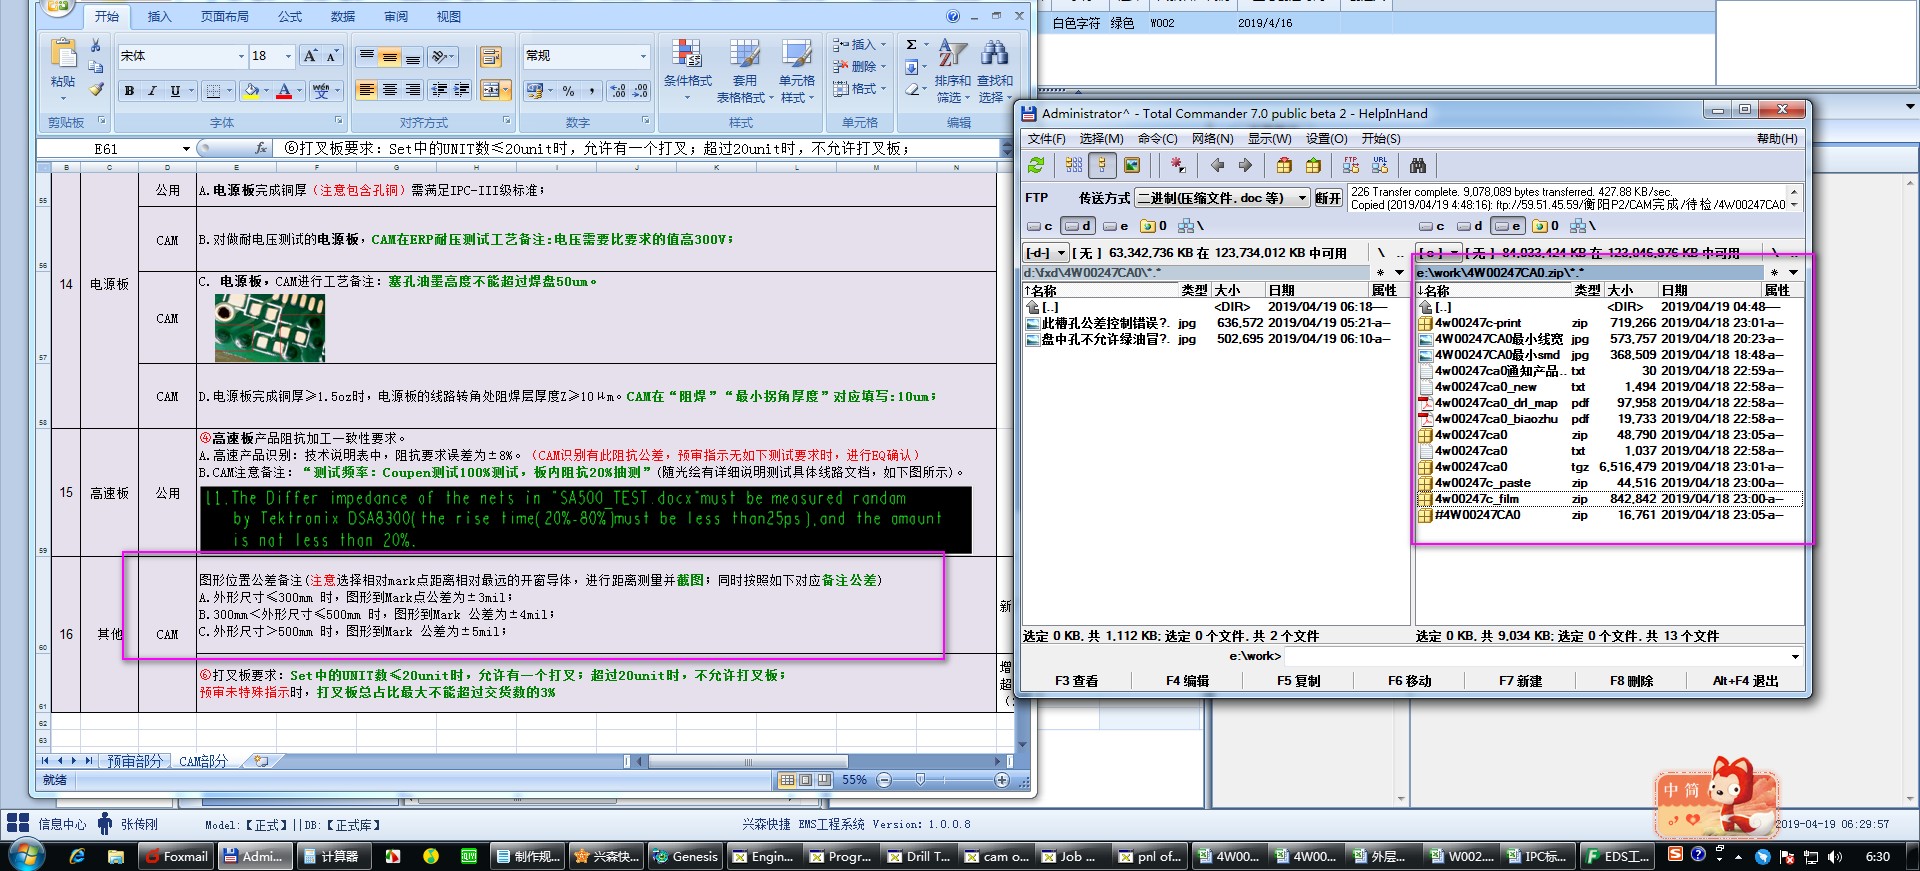Click the Excel Help question mark icon
This screenshot has width=1920, height=871.
pos(953,16)
